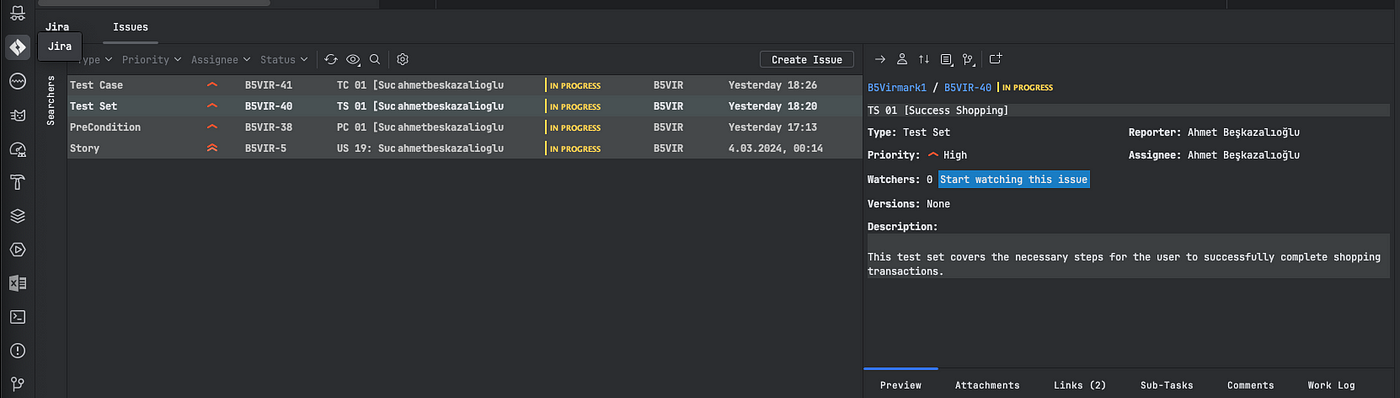1400x398 pixels.
Task: Click the transition issue arrow icon
Action: [880, 60]
